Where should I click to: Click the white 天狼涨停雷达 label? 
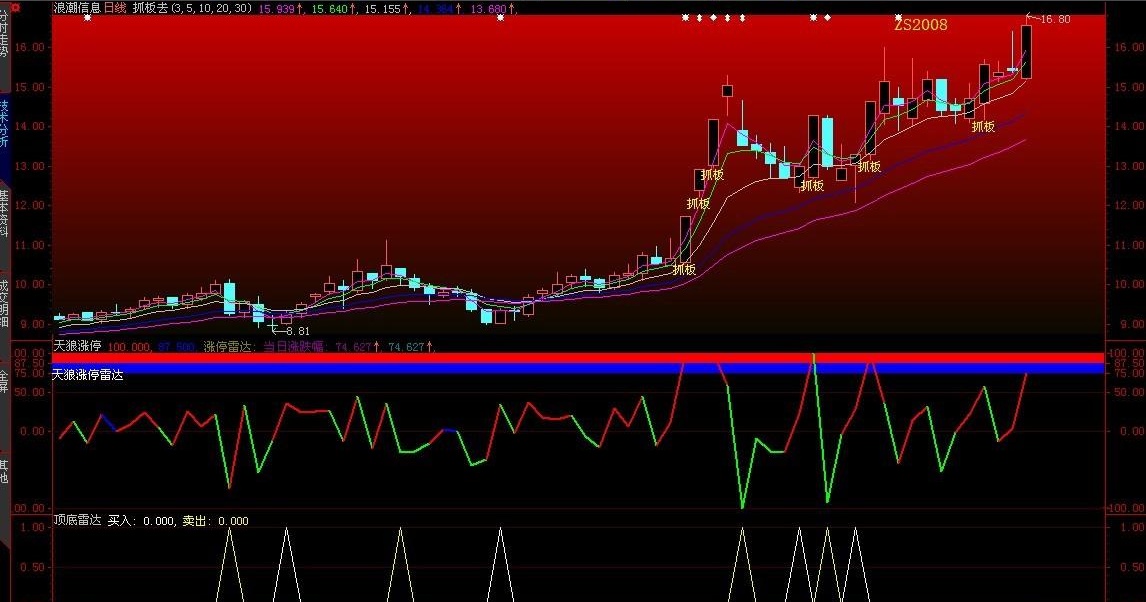click(88, 375)
